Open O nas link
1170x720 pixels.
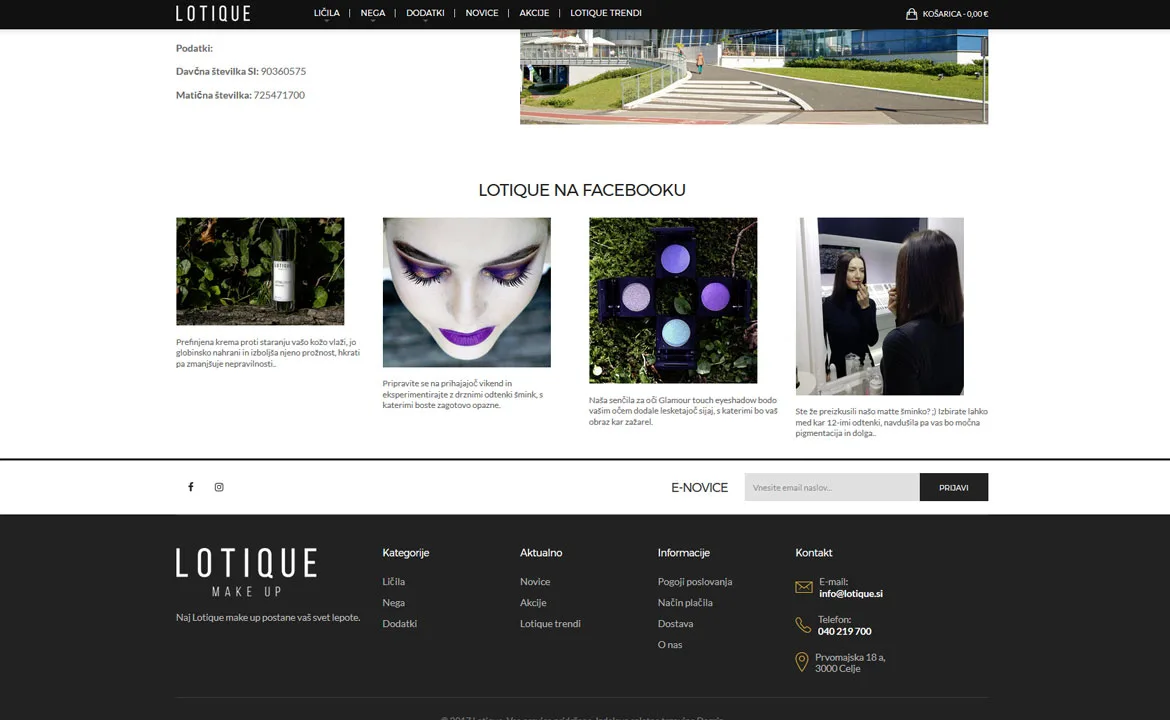point(670,645)
